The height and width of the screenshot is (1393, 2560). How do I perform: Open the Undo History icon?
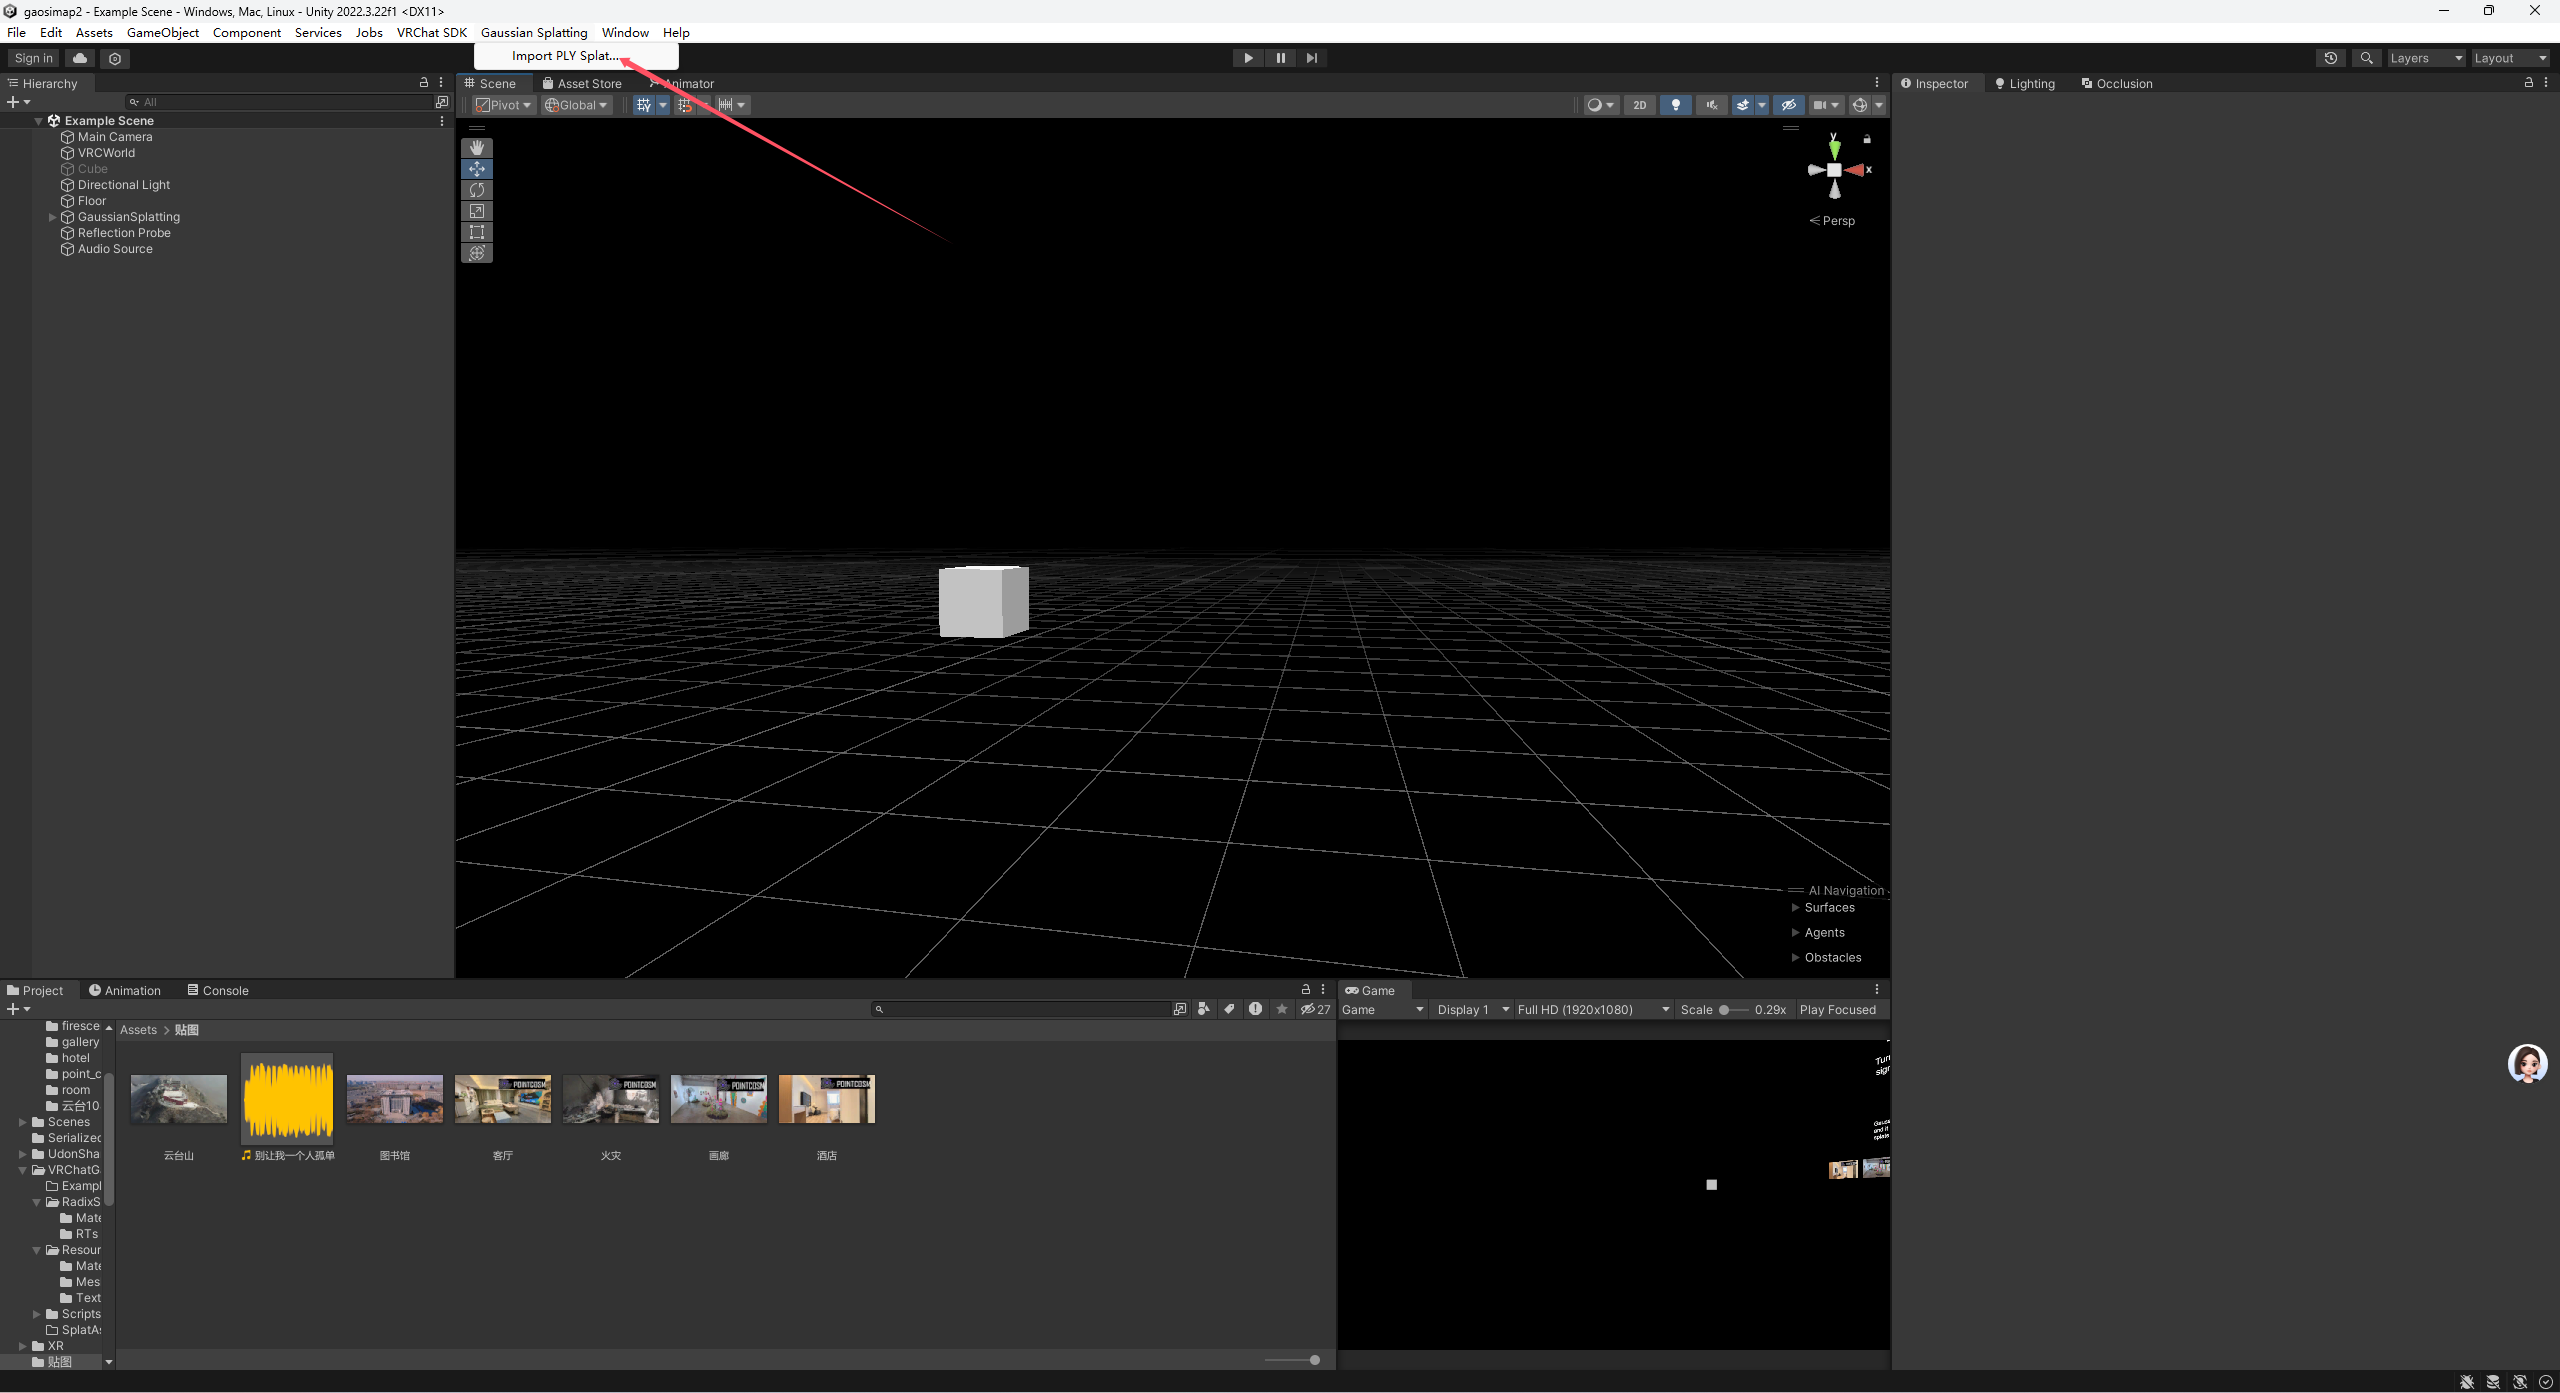[2331, 58]
